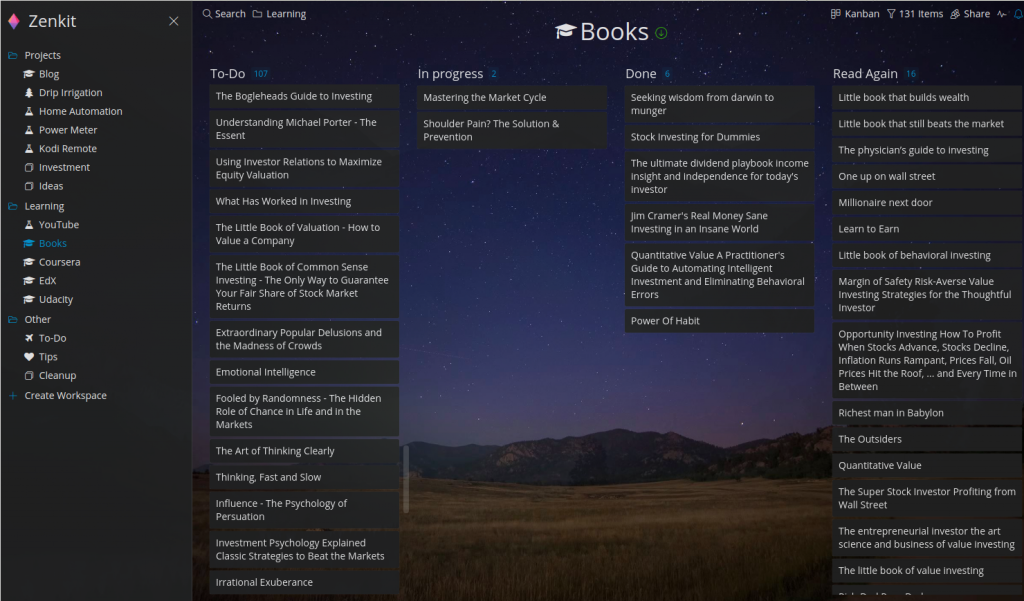Open Kodi Remote flask icon
The height and width of the screenshot is (601, 1024).
click(x=29, y=149)
